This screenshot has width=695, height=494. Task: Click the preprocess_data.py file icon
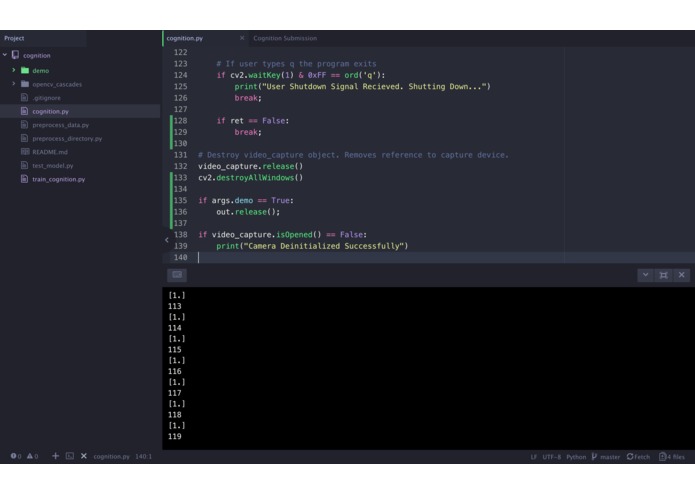[24, 124]
